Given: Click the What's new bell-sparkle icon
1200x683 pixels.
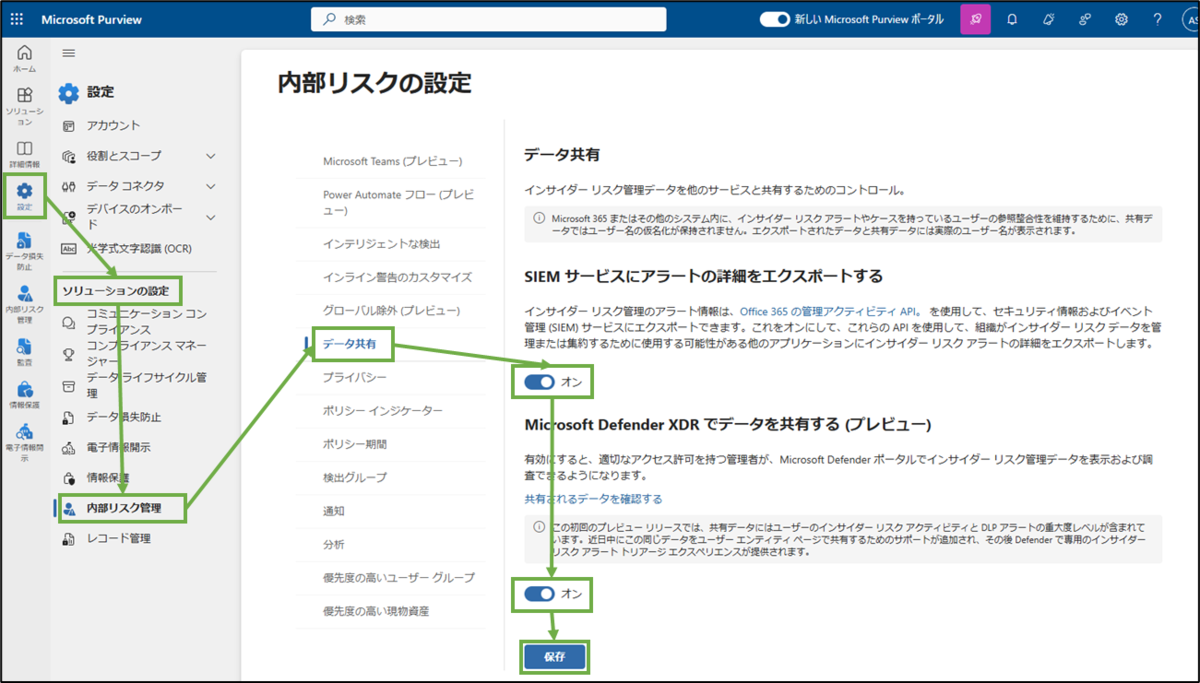Looking at the screenshot, I should tap(1048, 19).
